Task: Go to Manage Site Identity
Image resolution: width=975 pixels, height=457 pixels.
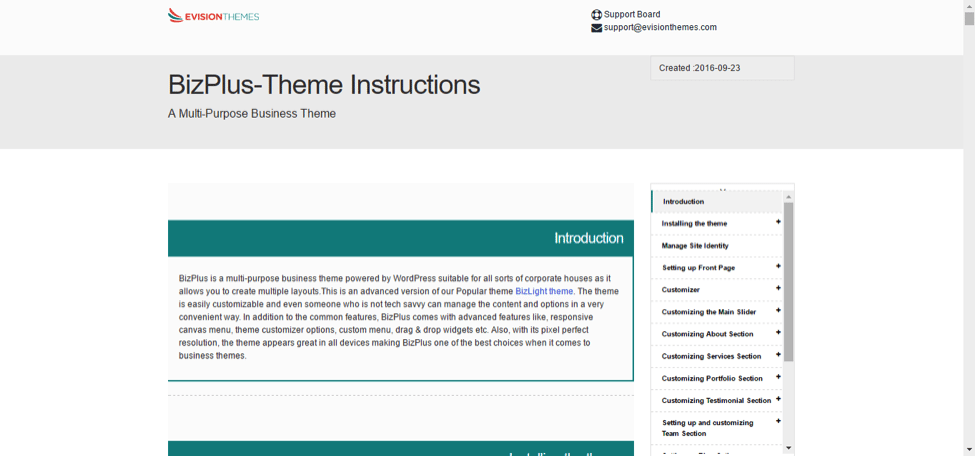Action: tap(695, 246)
